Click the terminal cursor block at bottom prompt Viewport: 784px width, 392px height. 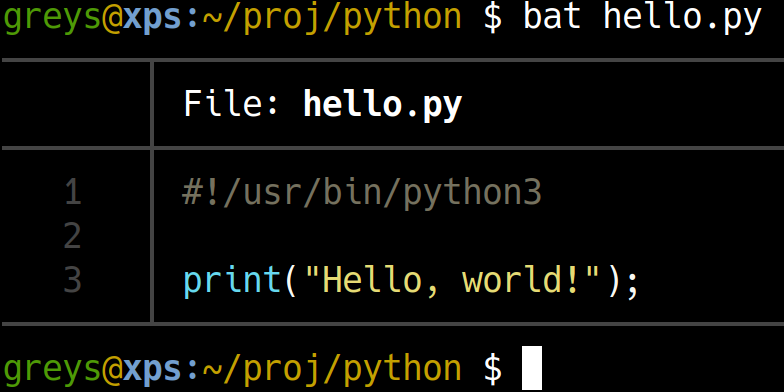click(x=532, y=368)
